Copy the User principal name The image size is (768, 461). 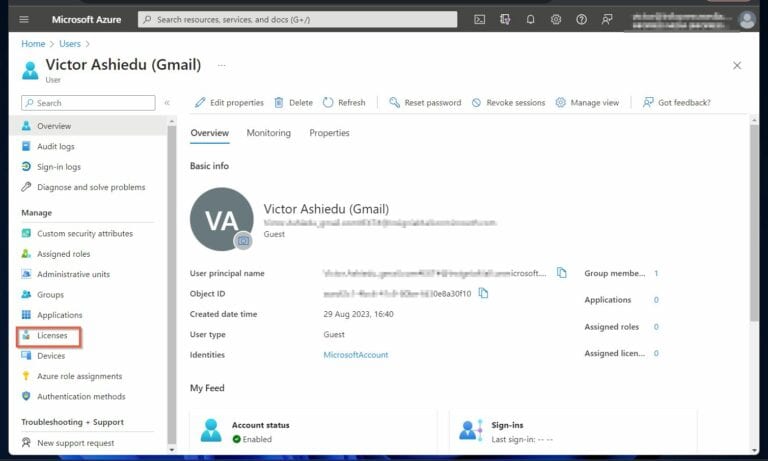pyautogui.click(x=561, y=273)
